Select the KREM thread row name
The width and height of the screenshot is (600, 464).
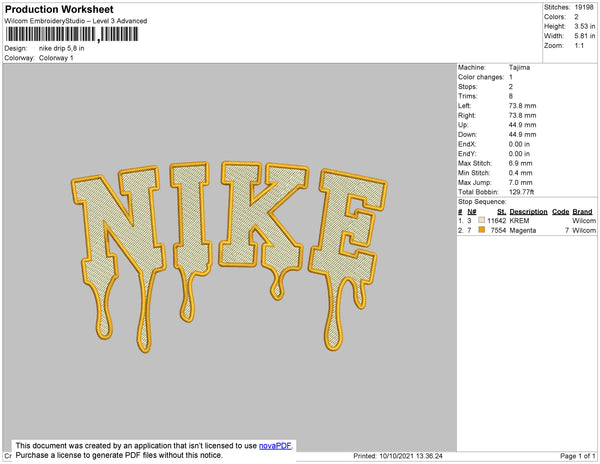pyautogui.click(x=518, y=221)
